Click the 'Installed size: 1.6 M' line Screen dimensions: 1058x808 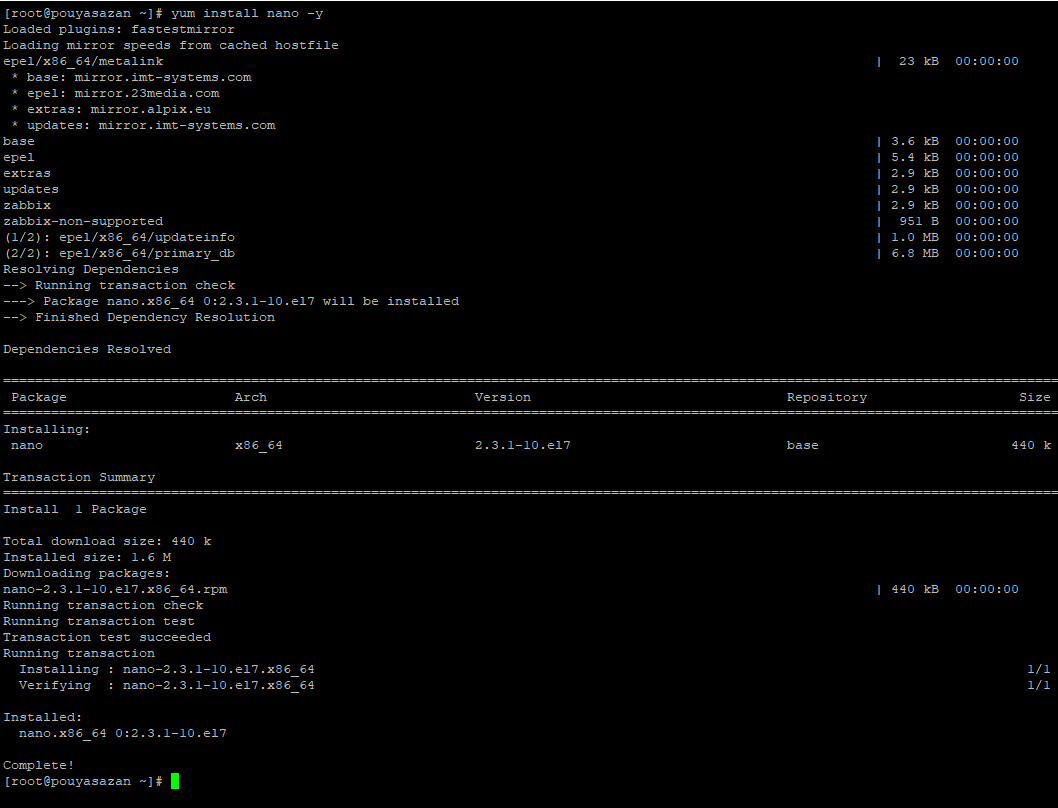point(87,557)
